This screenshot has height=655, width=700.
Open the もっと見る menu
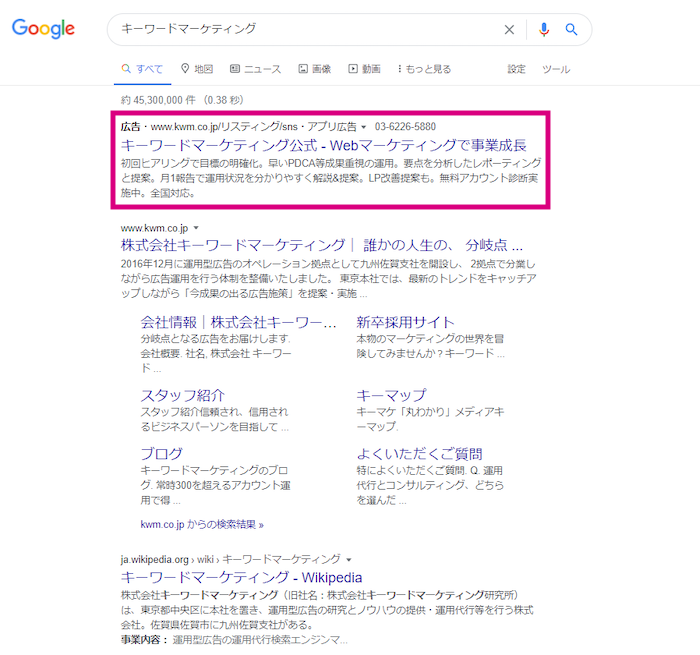(425, 69)
